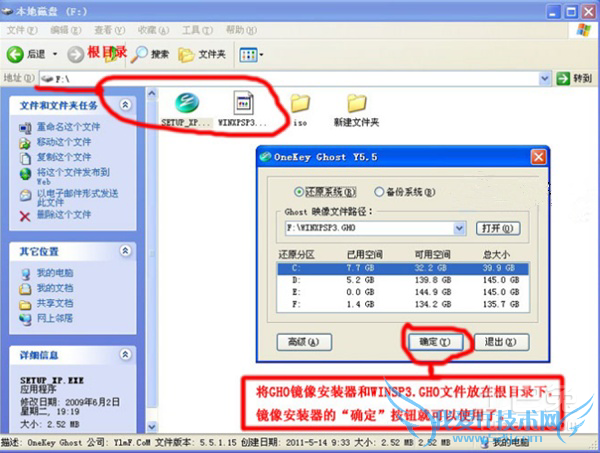Open the 工具 menu
600x453 pixels.
(x=197, y=30)
